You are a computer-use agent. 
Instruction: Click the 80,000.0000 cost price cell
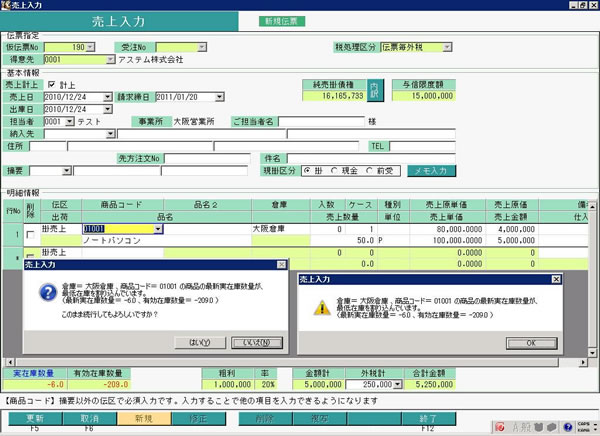pos(448,229)
